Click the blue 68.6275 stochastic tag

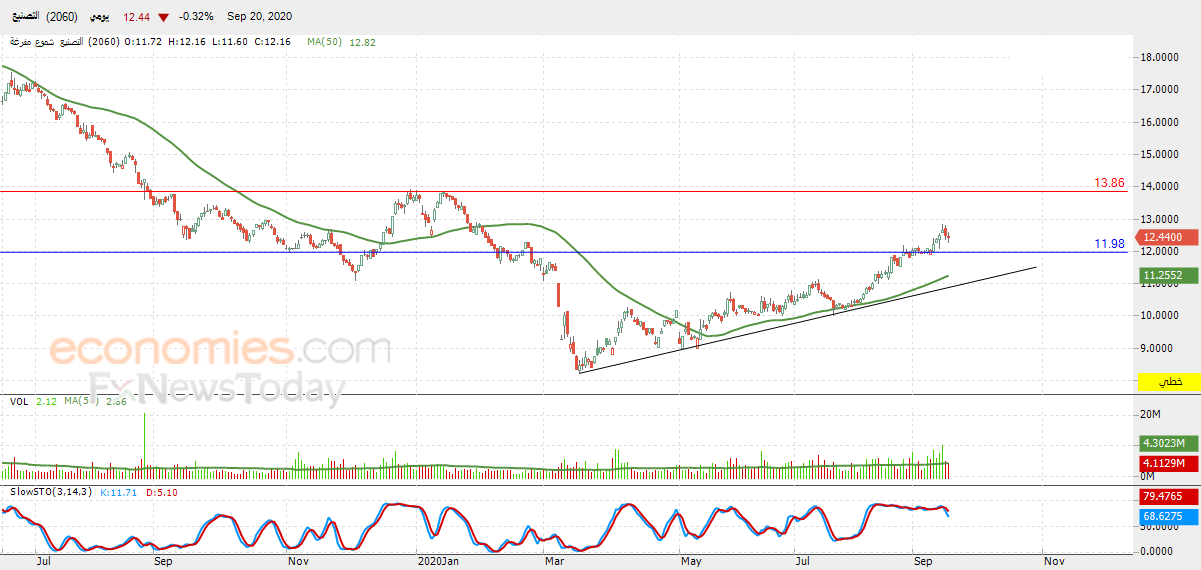coord(1161,516)
